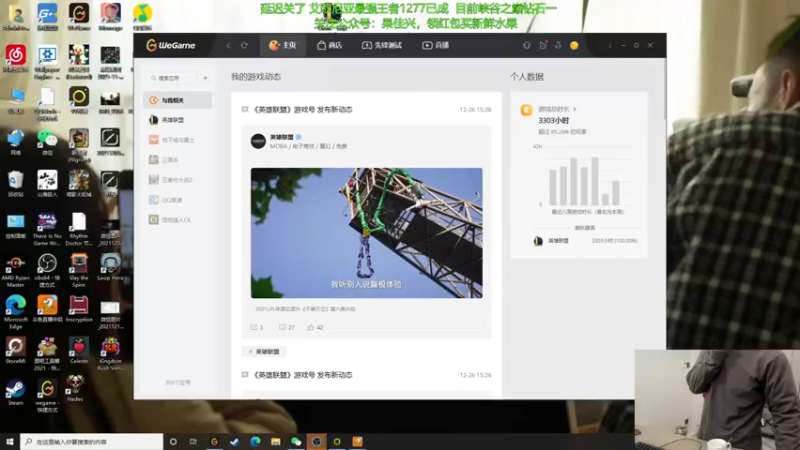Select 怪物猎人OL in the sidebar
The image size is (800, 450).
(178, 220)
